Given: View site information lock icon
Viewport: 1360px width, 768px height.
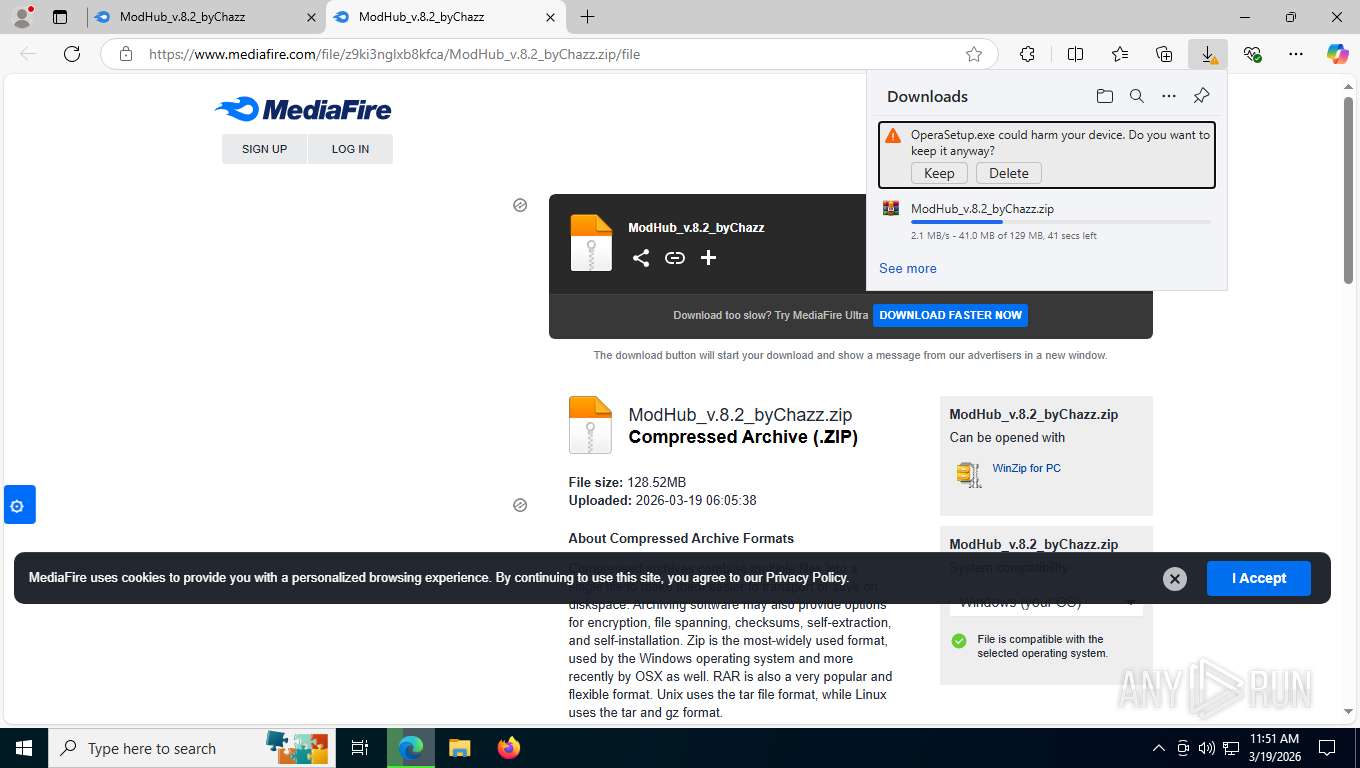Looking at the screenshot, I should tap(126, 54).
